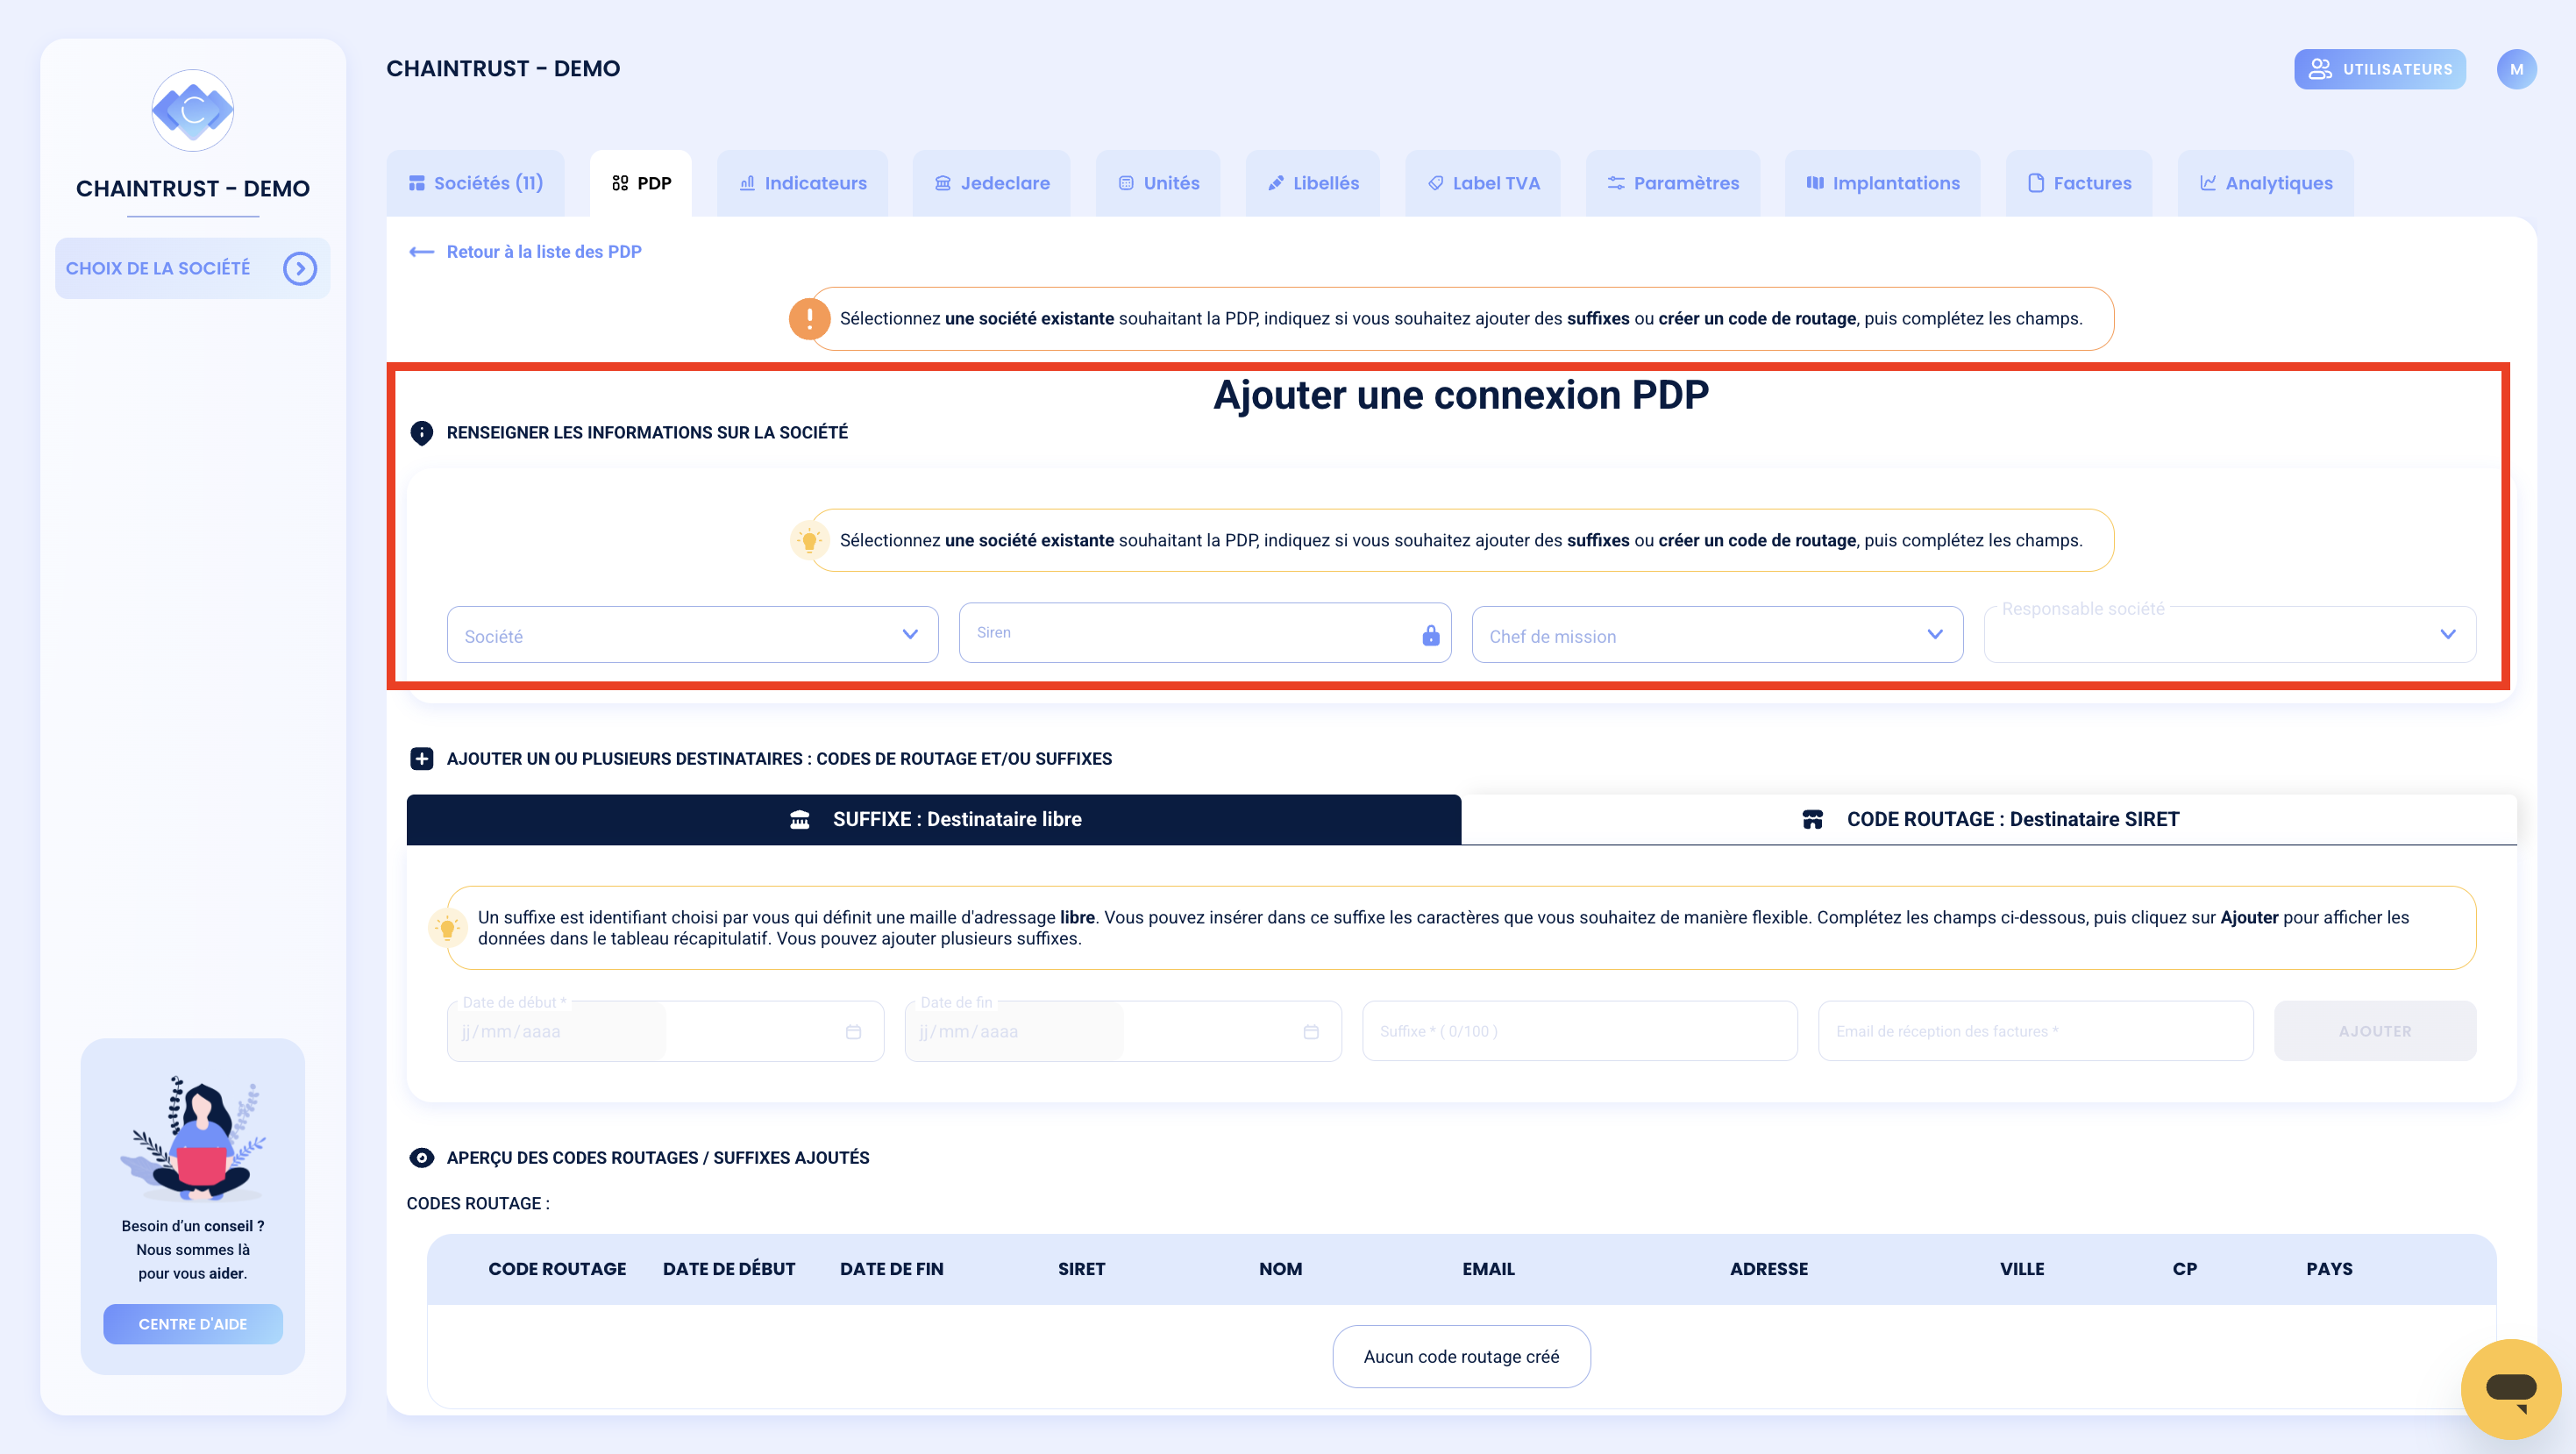Click the DATE DE FIN column header
2576x1454 pixels.
(892, 1269)
